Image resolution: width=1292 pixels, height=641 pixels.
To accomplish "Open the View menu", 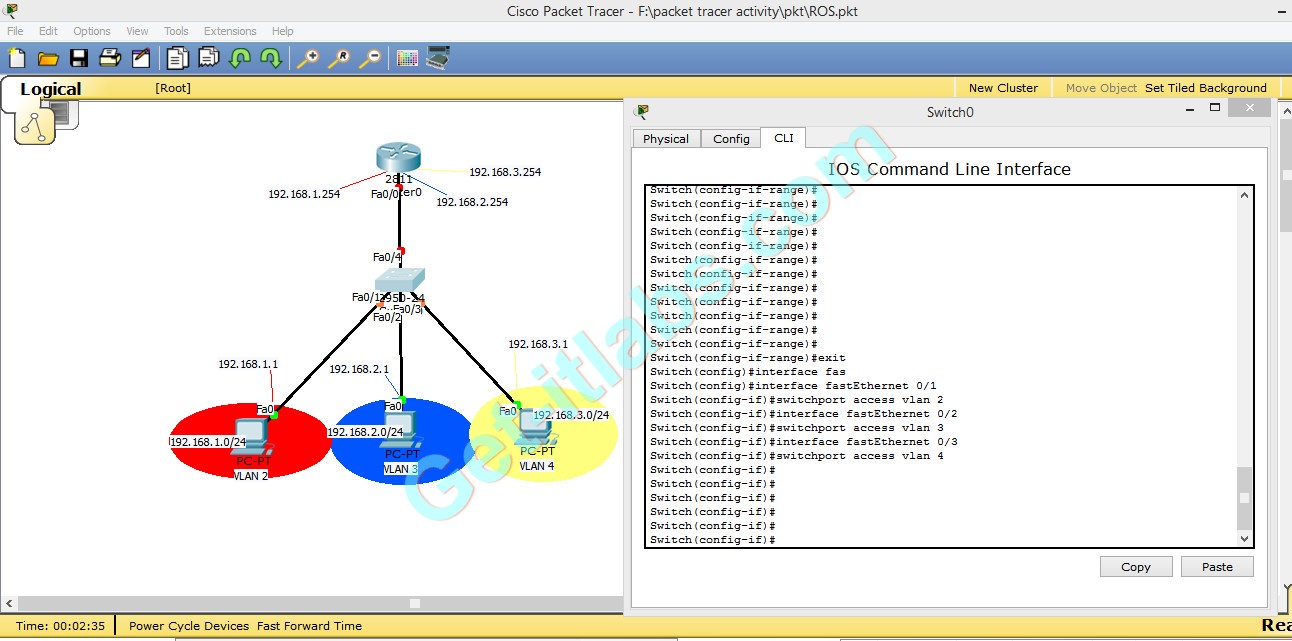I will click(x=138, y=31).
